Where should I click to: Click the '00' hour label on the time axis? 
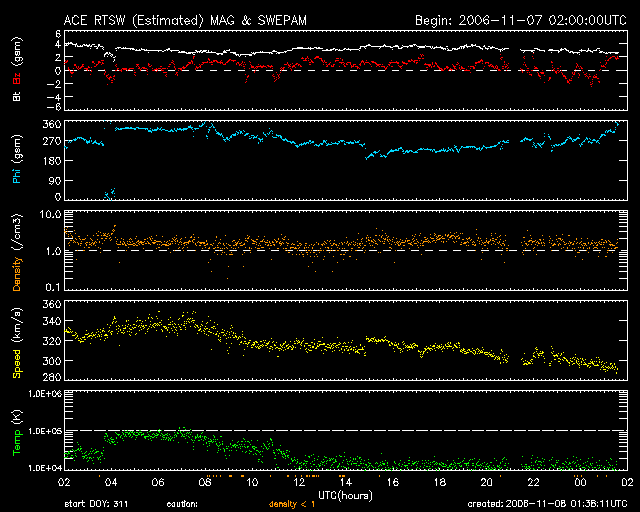coord(580,483)
